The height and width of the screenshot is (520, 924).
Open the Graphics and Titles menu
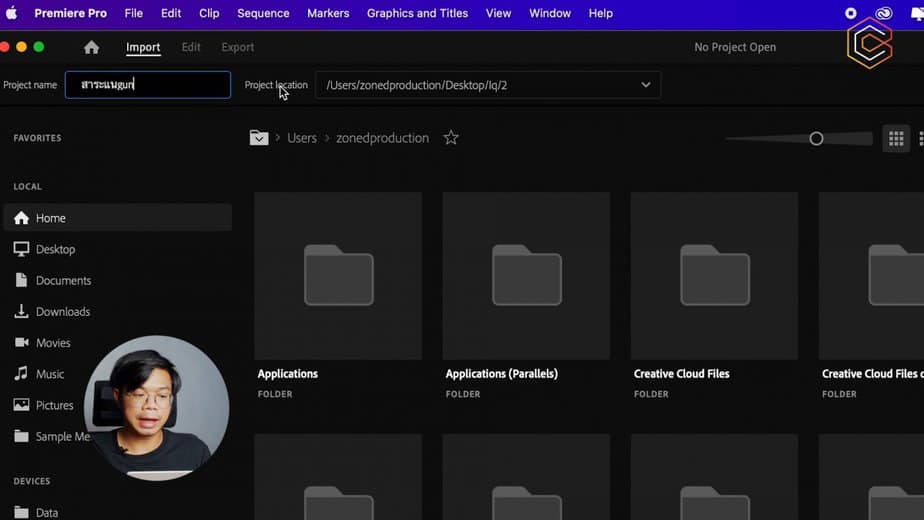[x=417, y=13]
